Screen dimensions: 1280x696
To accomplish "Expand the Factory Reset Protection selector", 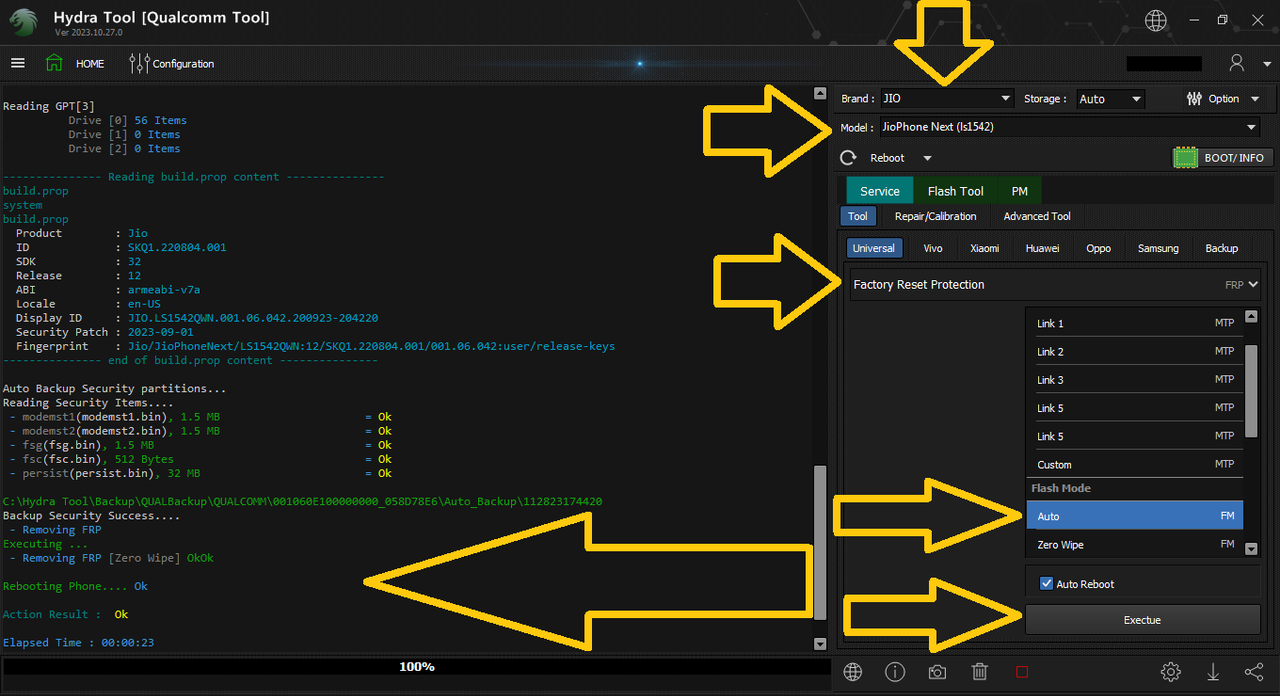I will [x=1054, y=285].
